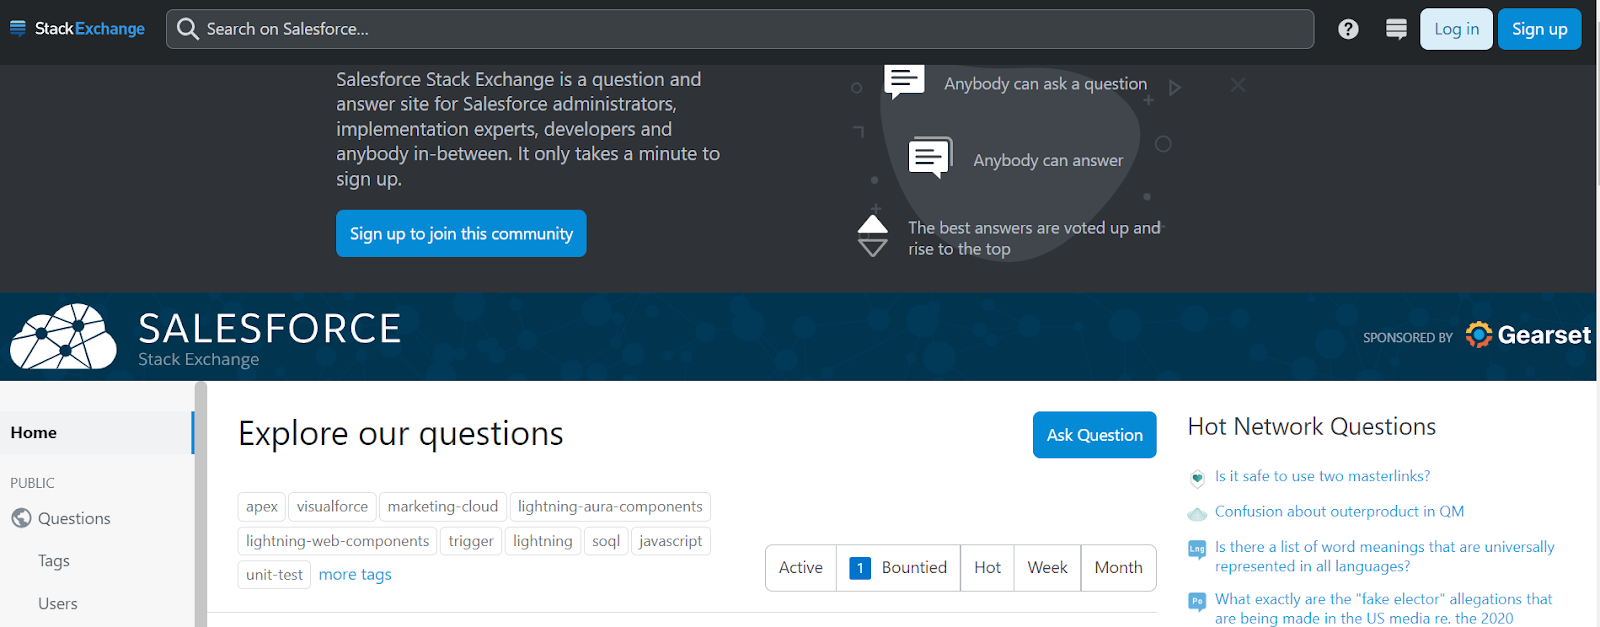Image resolution: width=1600 pixels, height=627 pixels.
Task: Open Questions in the sidebar
Action: coord(74,518)
